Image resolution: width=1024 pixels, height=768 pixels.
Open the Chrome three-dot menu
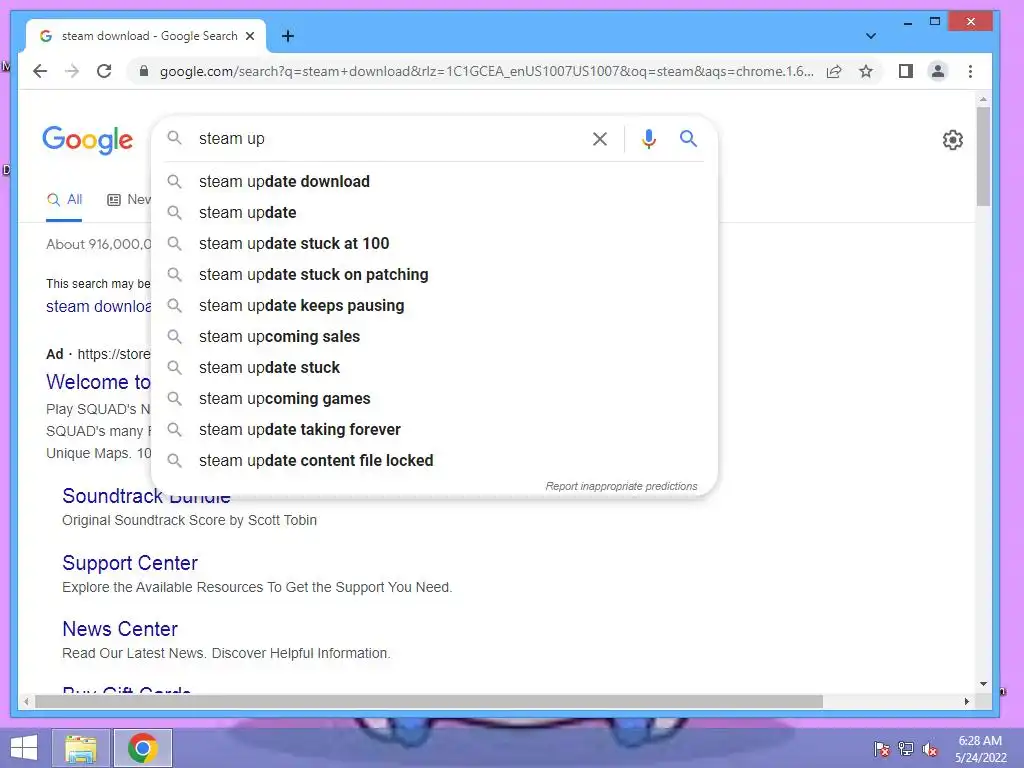[x=970, y=71]
